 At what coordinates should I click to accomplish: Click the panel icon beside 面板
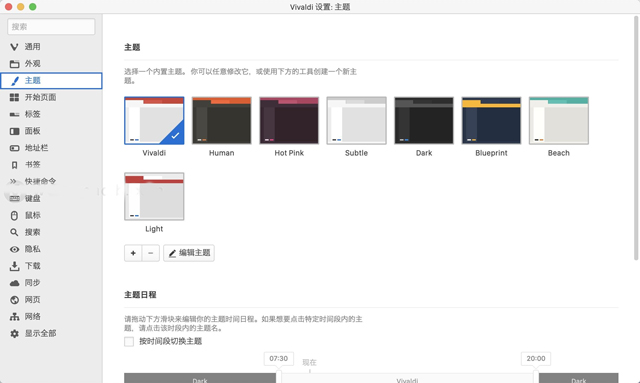[x=14, y=131]
